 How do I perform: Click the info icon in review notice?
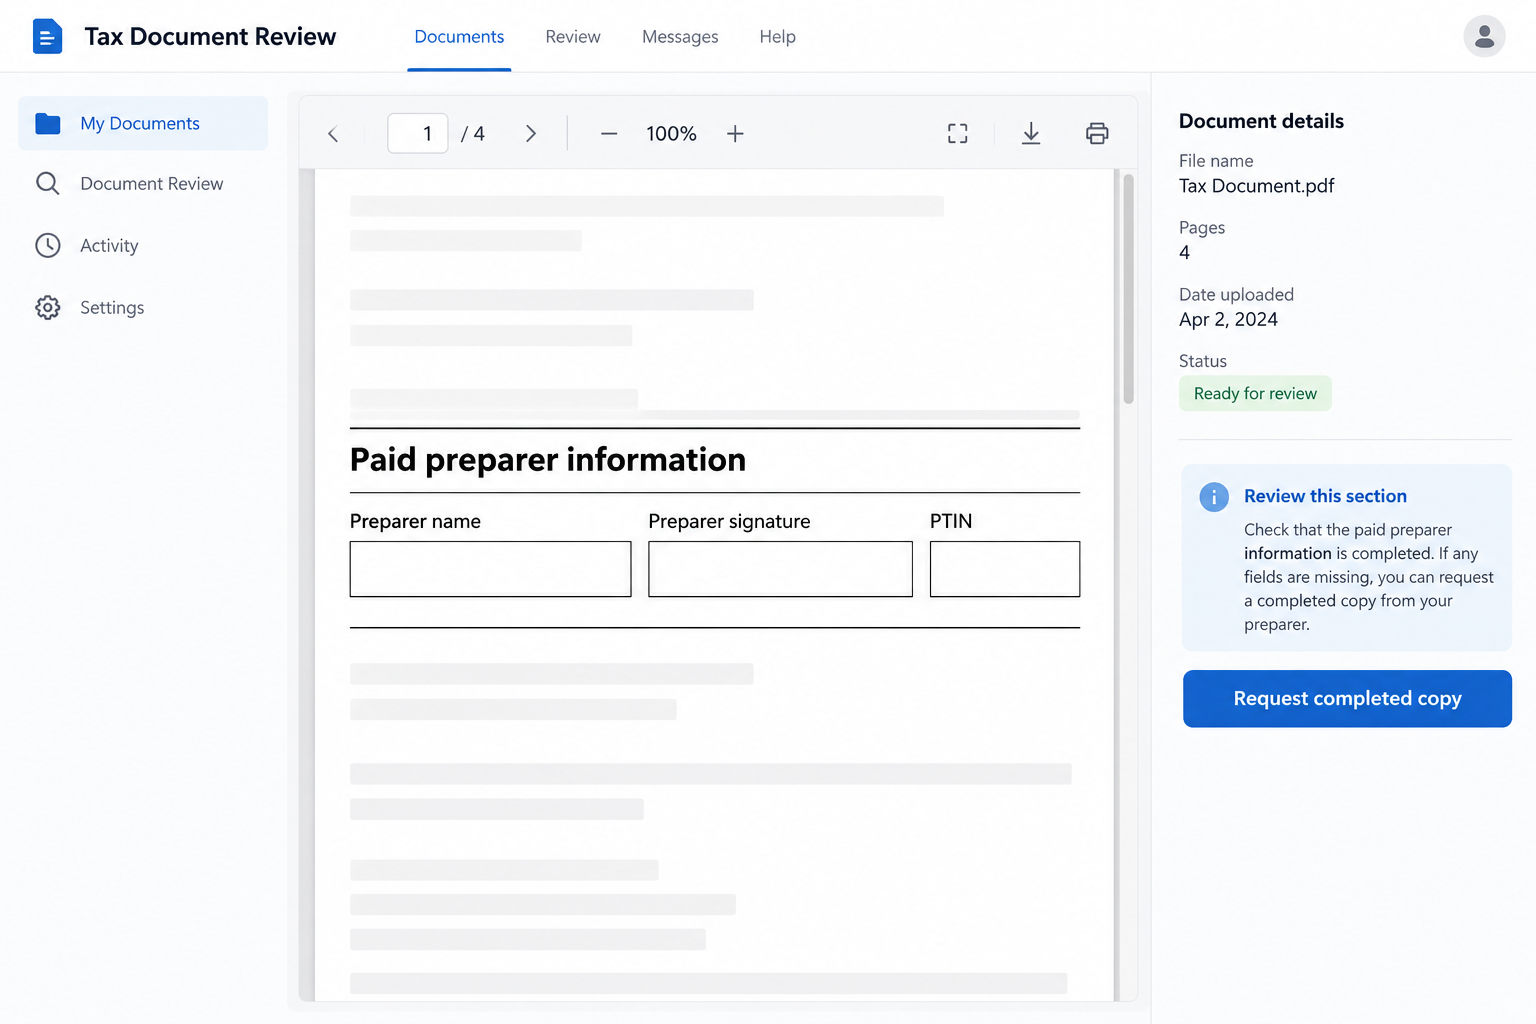(1214, 497)
